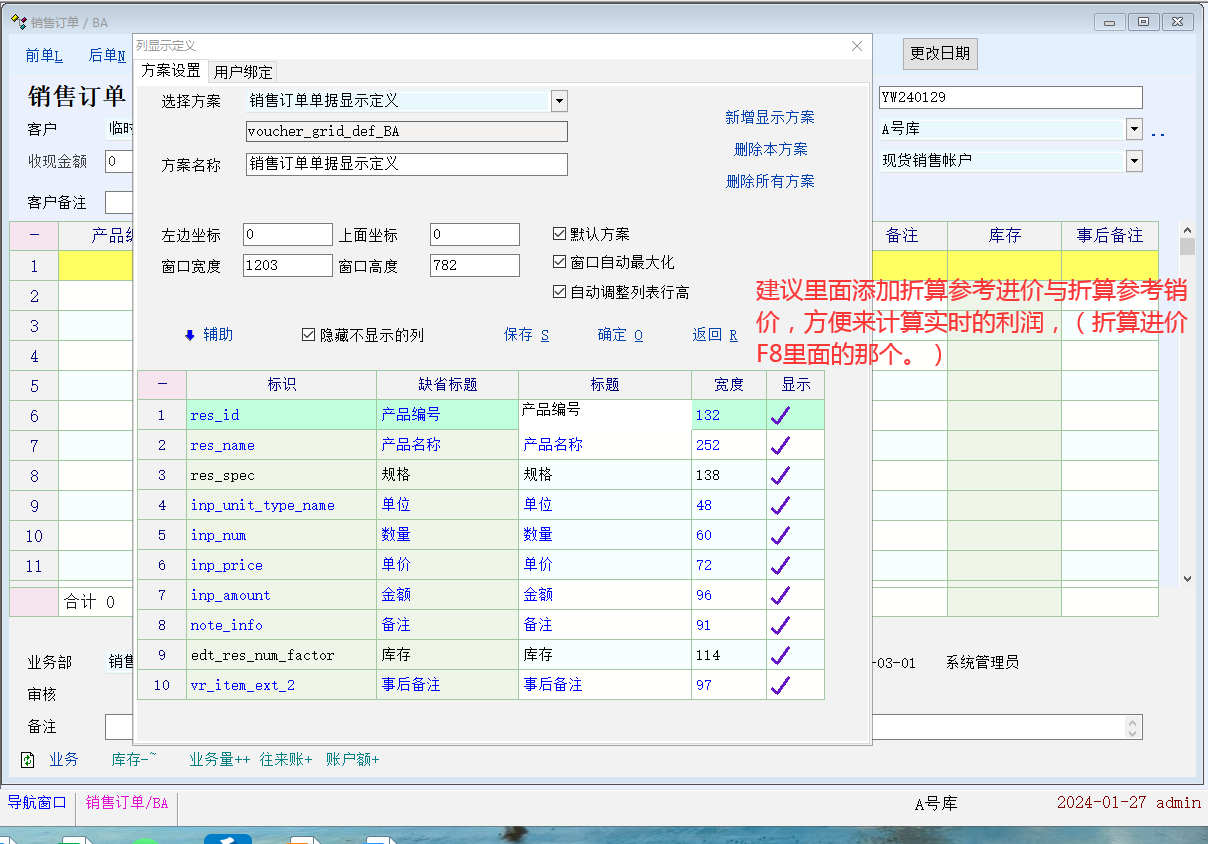Image resolution: width=1208 pixels, height=844 pixels.
Task: Uncheck the 默认方案 checkbox
Action: tap(560, 234)
